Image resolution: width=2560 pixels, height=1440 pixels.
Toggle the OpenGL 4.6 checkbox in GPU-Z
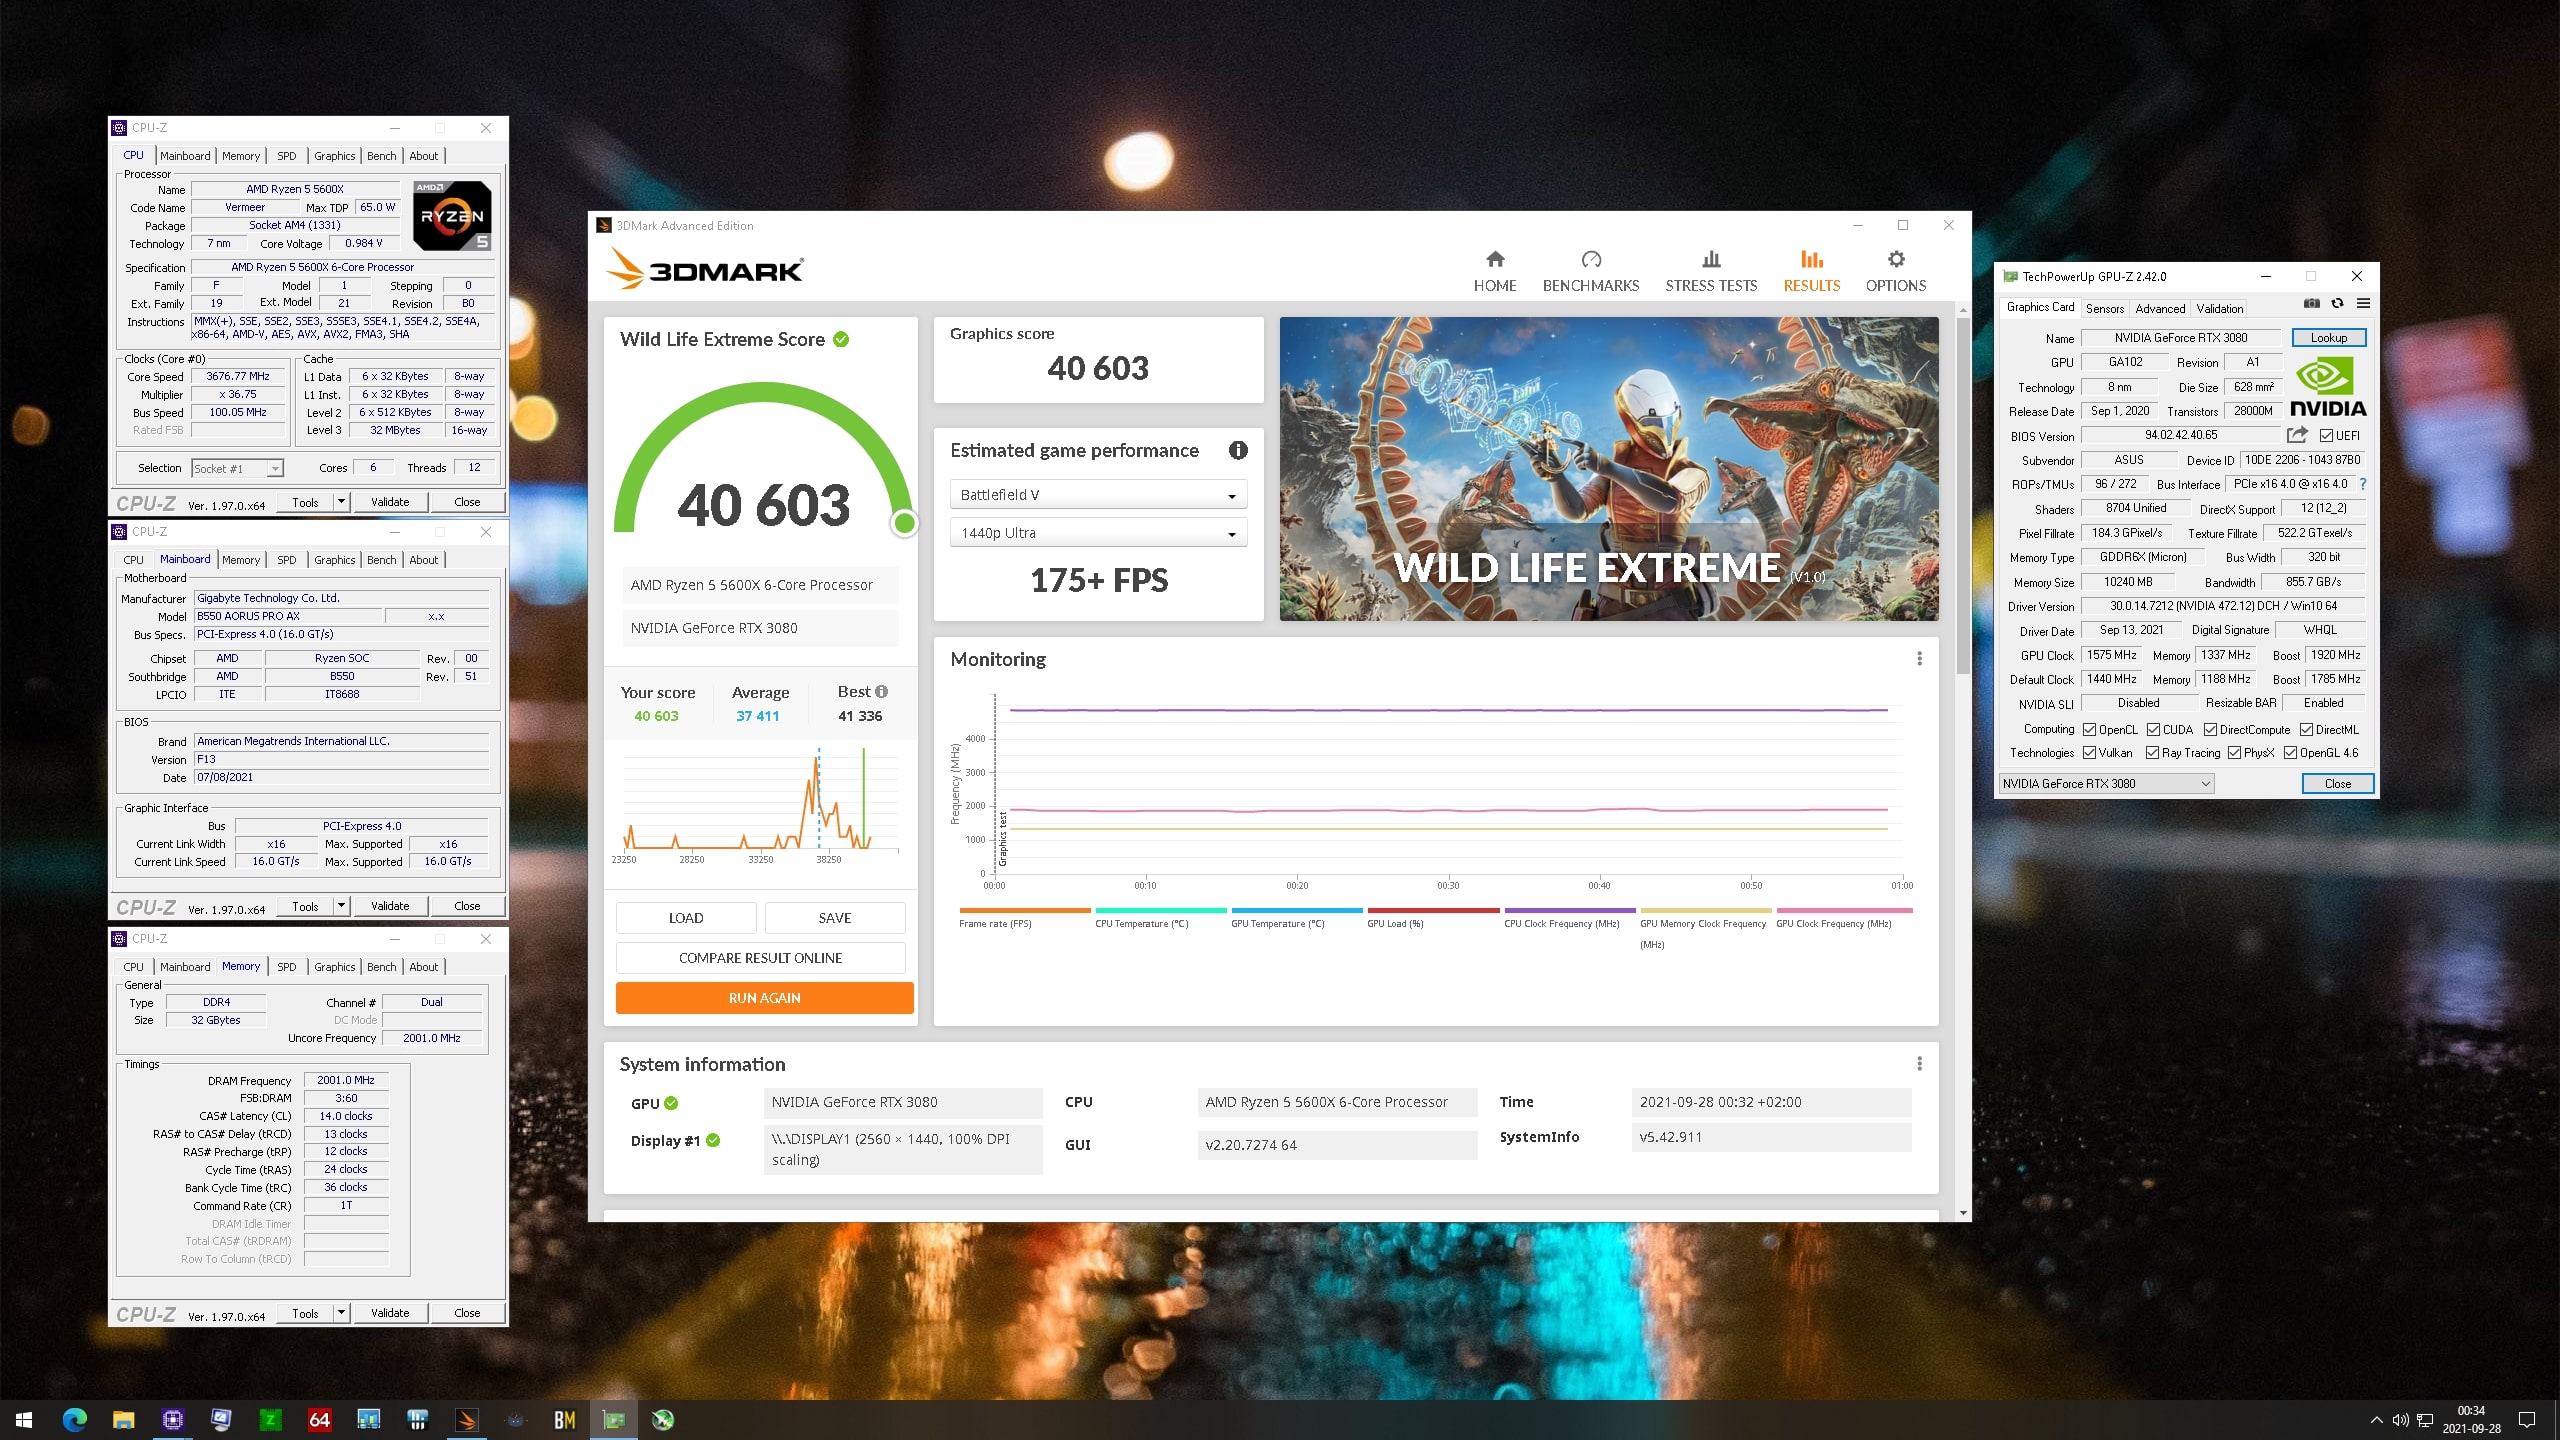tap(2291, 753)
